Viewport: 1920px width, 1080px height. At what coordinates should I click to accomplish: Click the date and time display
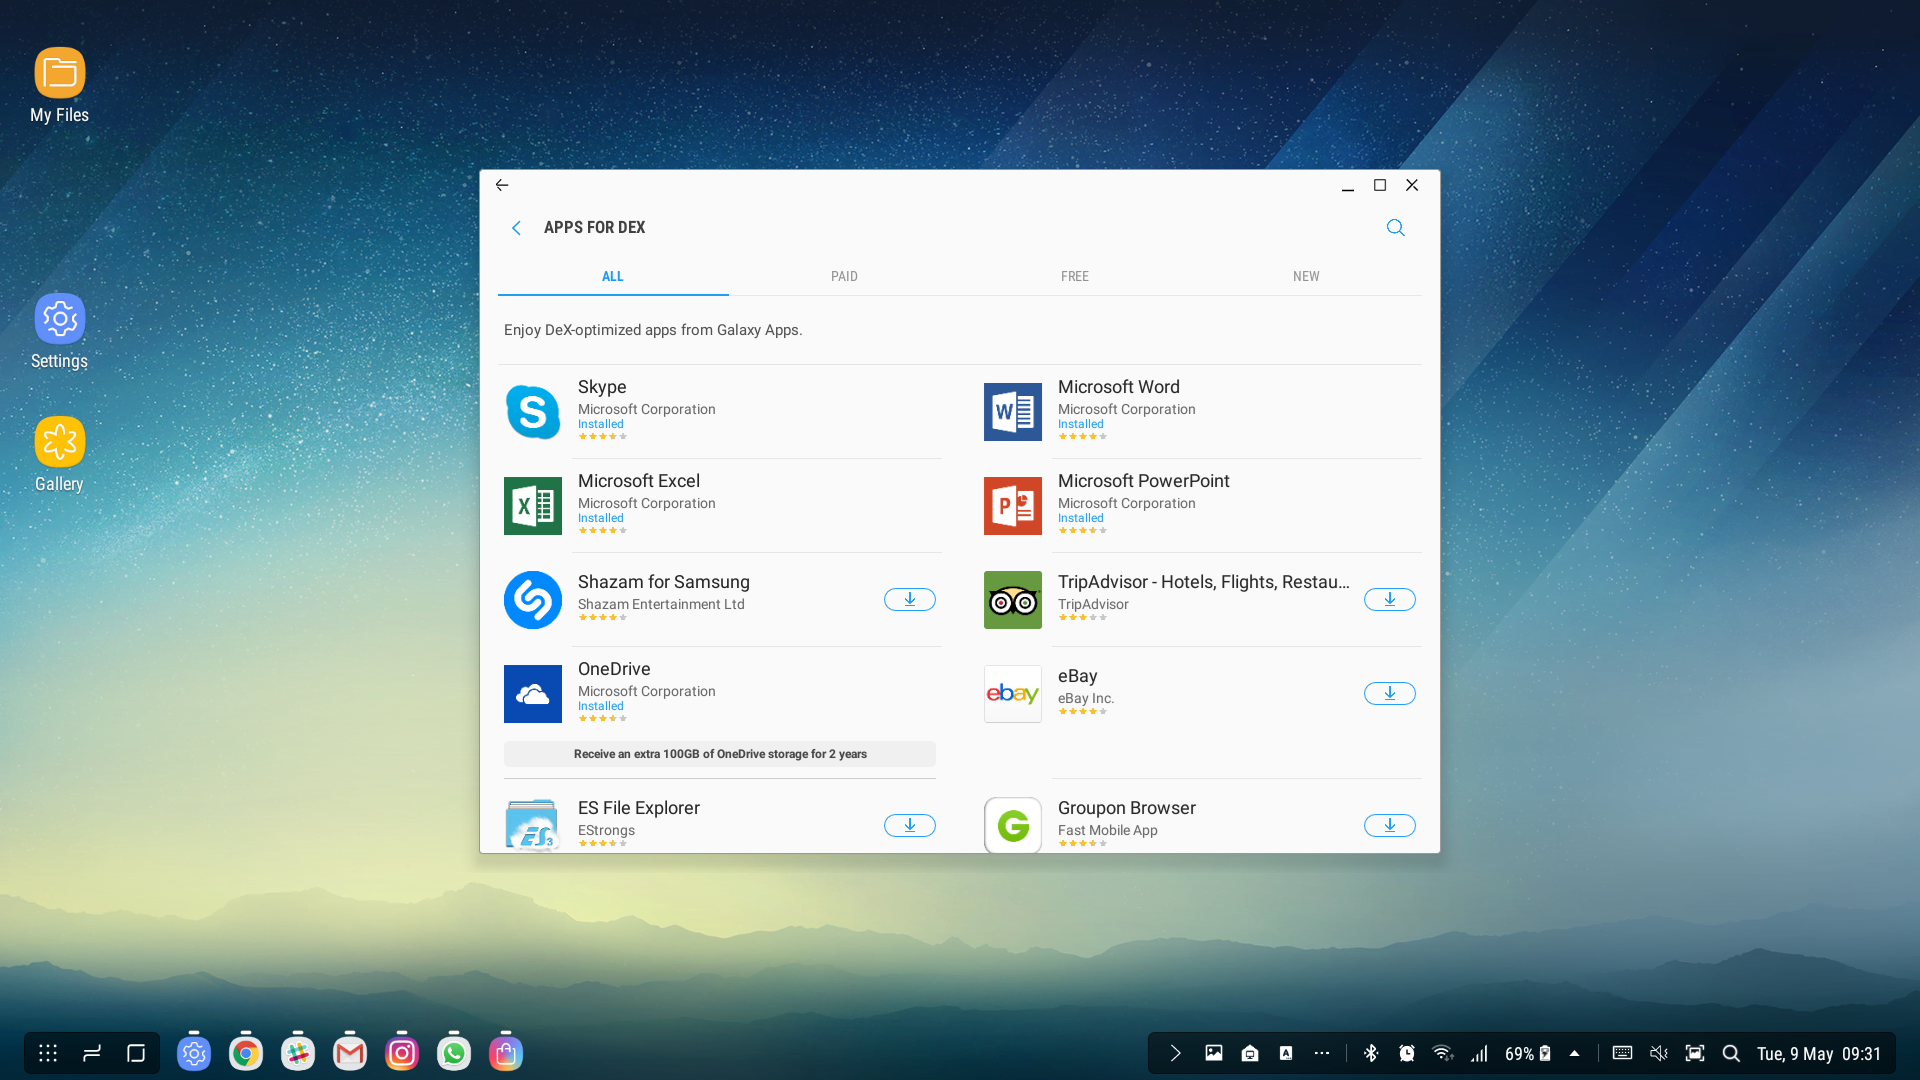coord(1819,1054)
